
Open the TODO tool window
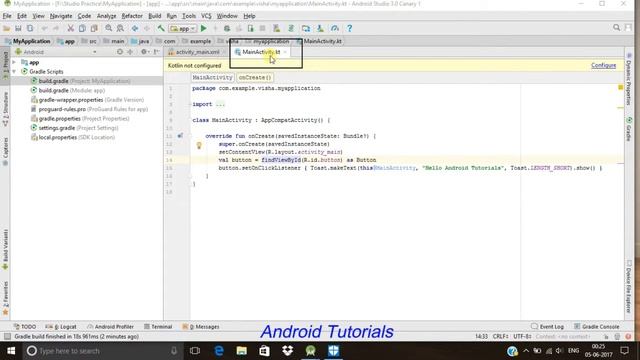(25, 327)
